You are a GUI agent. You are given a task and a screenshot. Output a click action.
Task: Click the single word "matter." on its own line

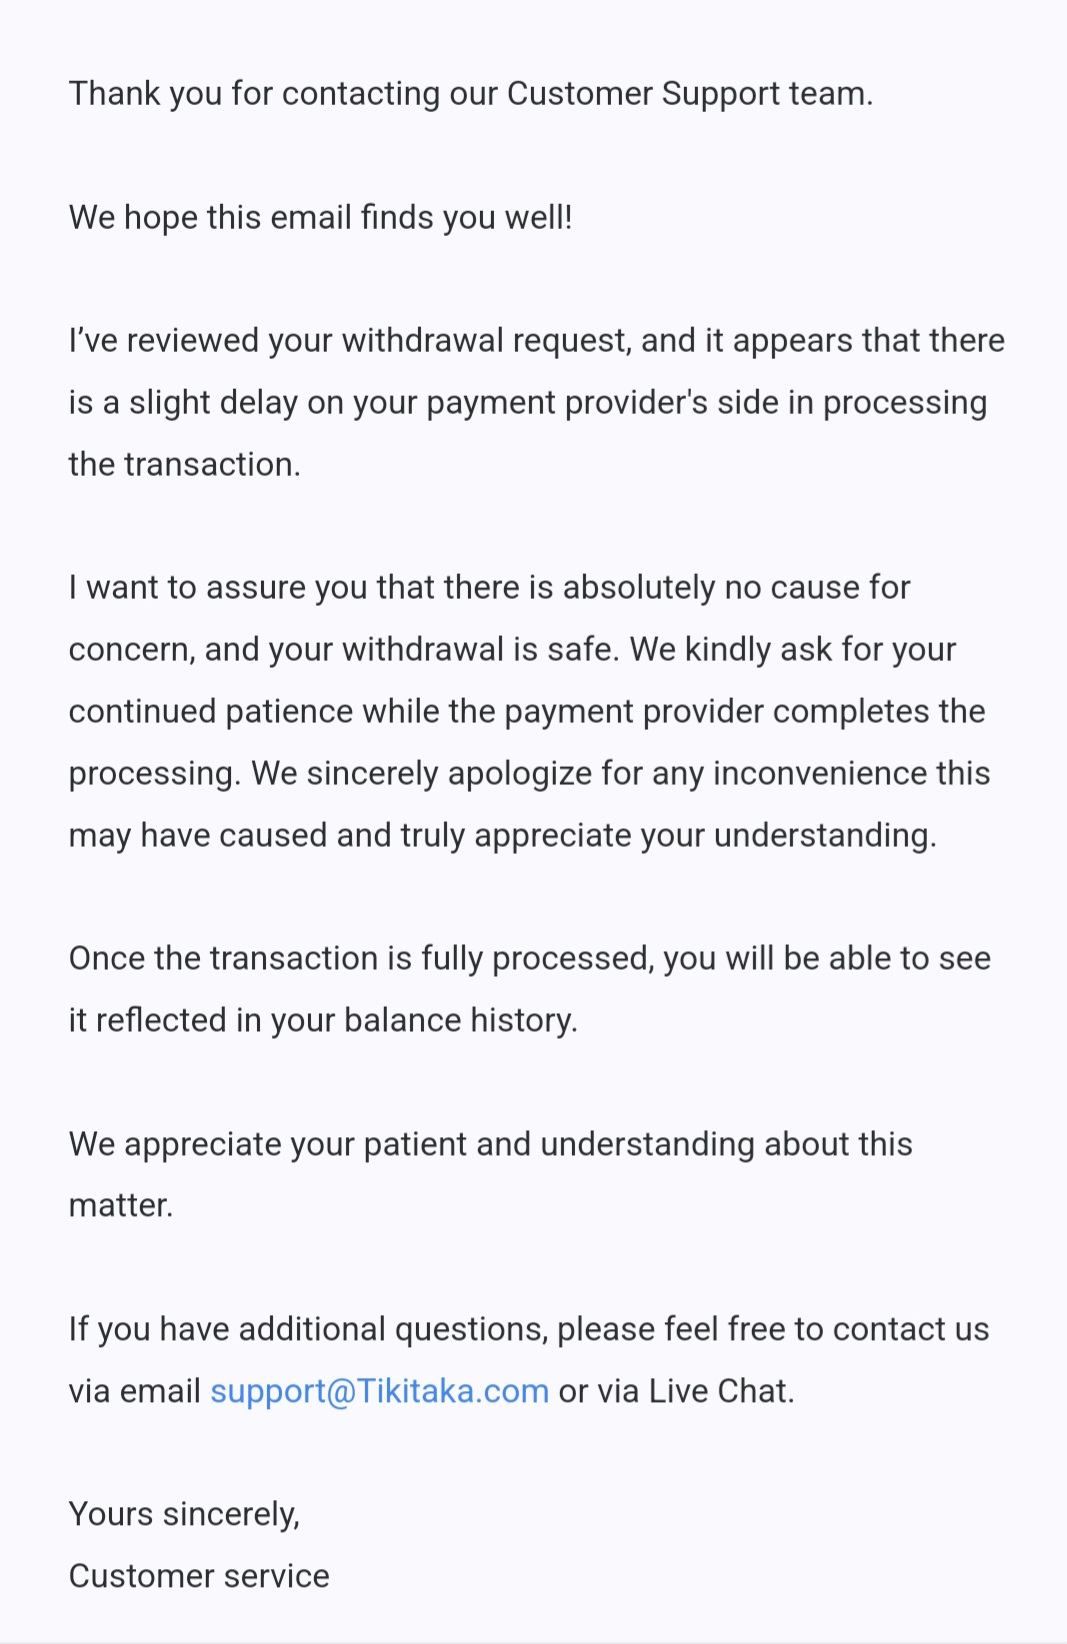click(121, 1206)
